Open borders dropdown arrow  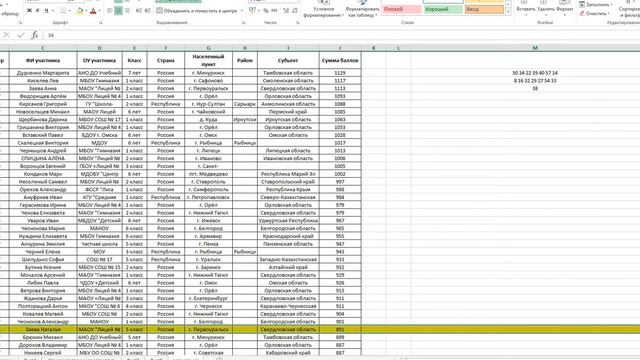point(69,11)
